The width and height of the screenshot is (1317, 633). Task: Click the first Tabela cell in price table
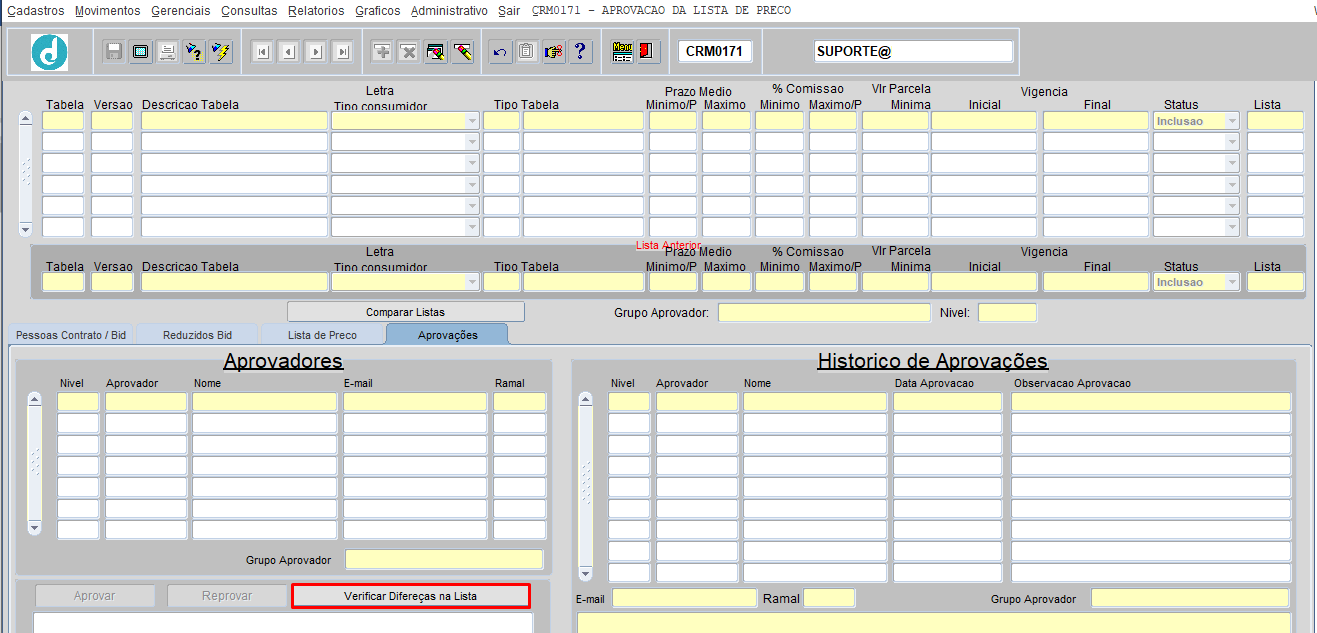pyautogui.click(x=63, y=121)
